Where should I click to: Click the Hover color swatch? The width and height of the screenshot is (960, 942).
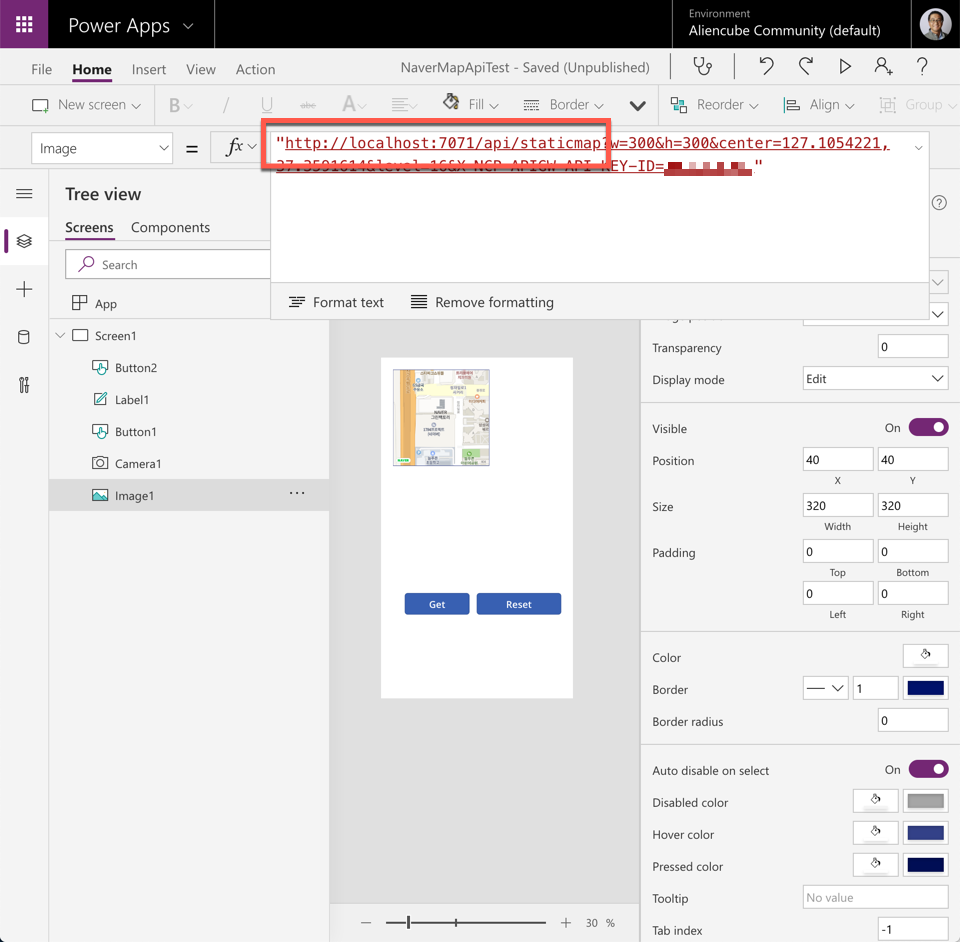click(925, 832)
